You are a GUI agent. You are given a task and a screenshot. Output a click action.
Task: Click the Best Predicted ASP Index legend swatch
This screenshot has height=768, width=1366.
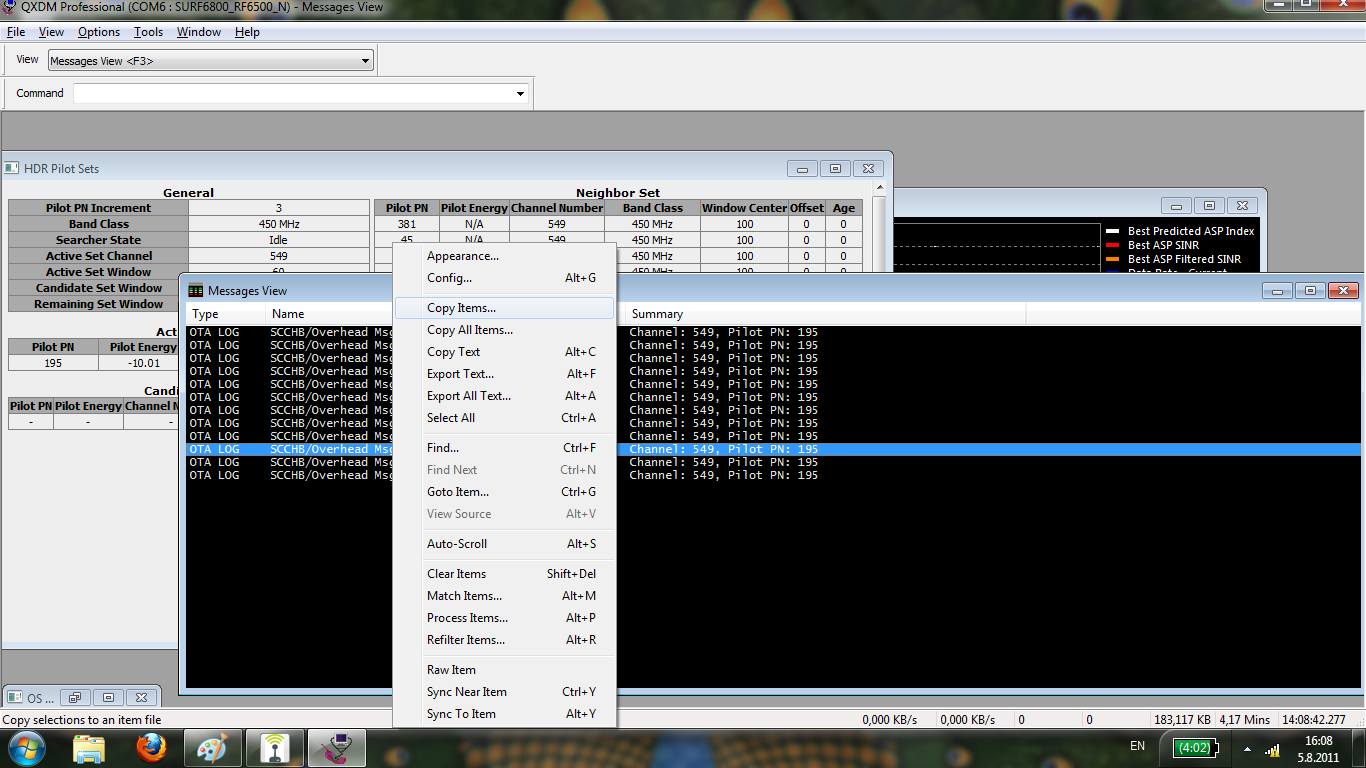tap(1112, 231)
